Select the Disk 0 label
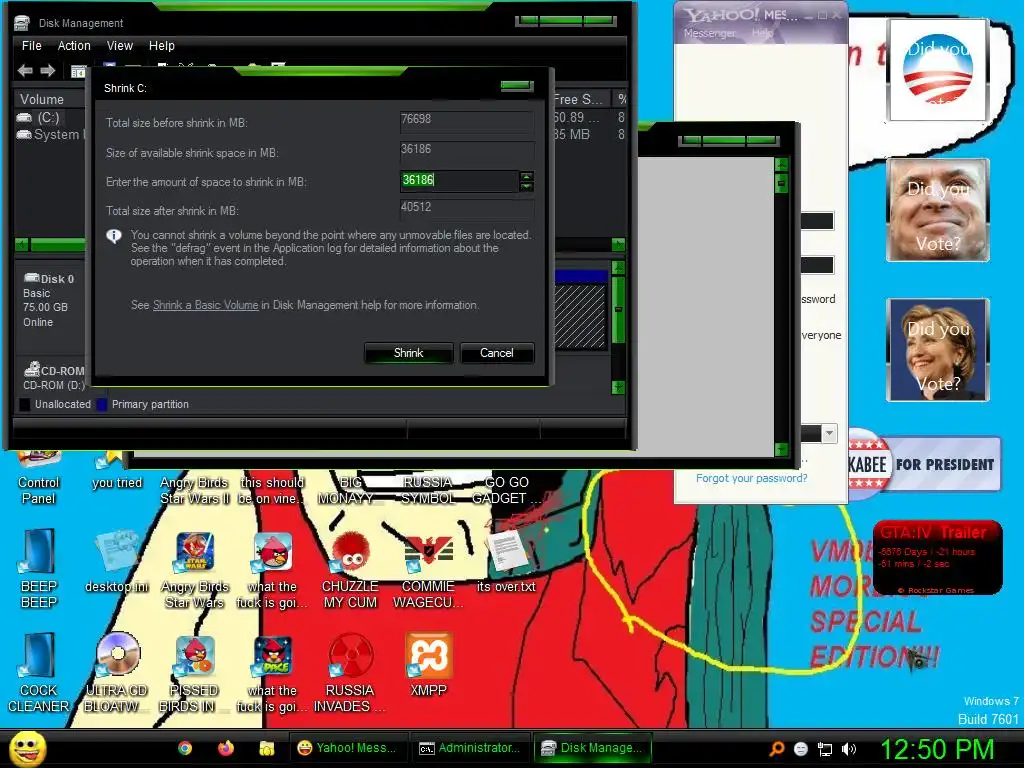 50,279
